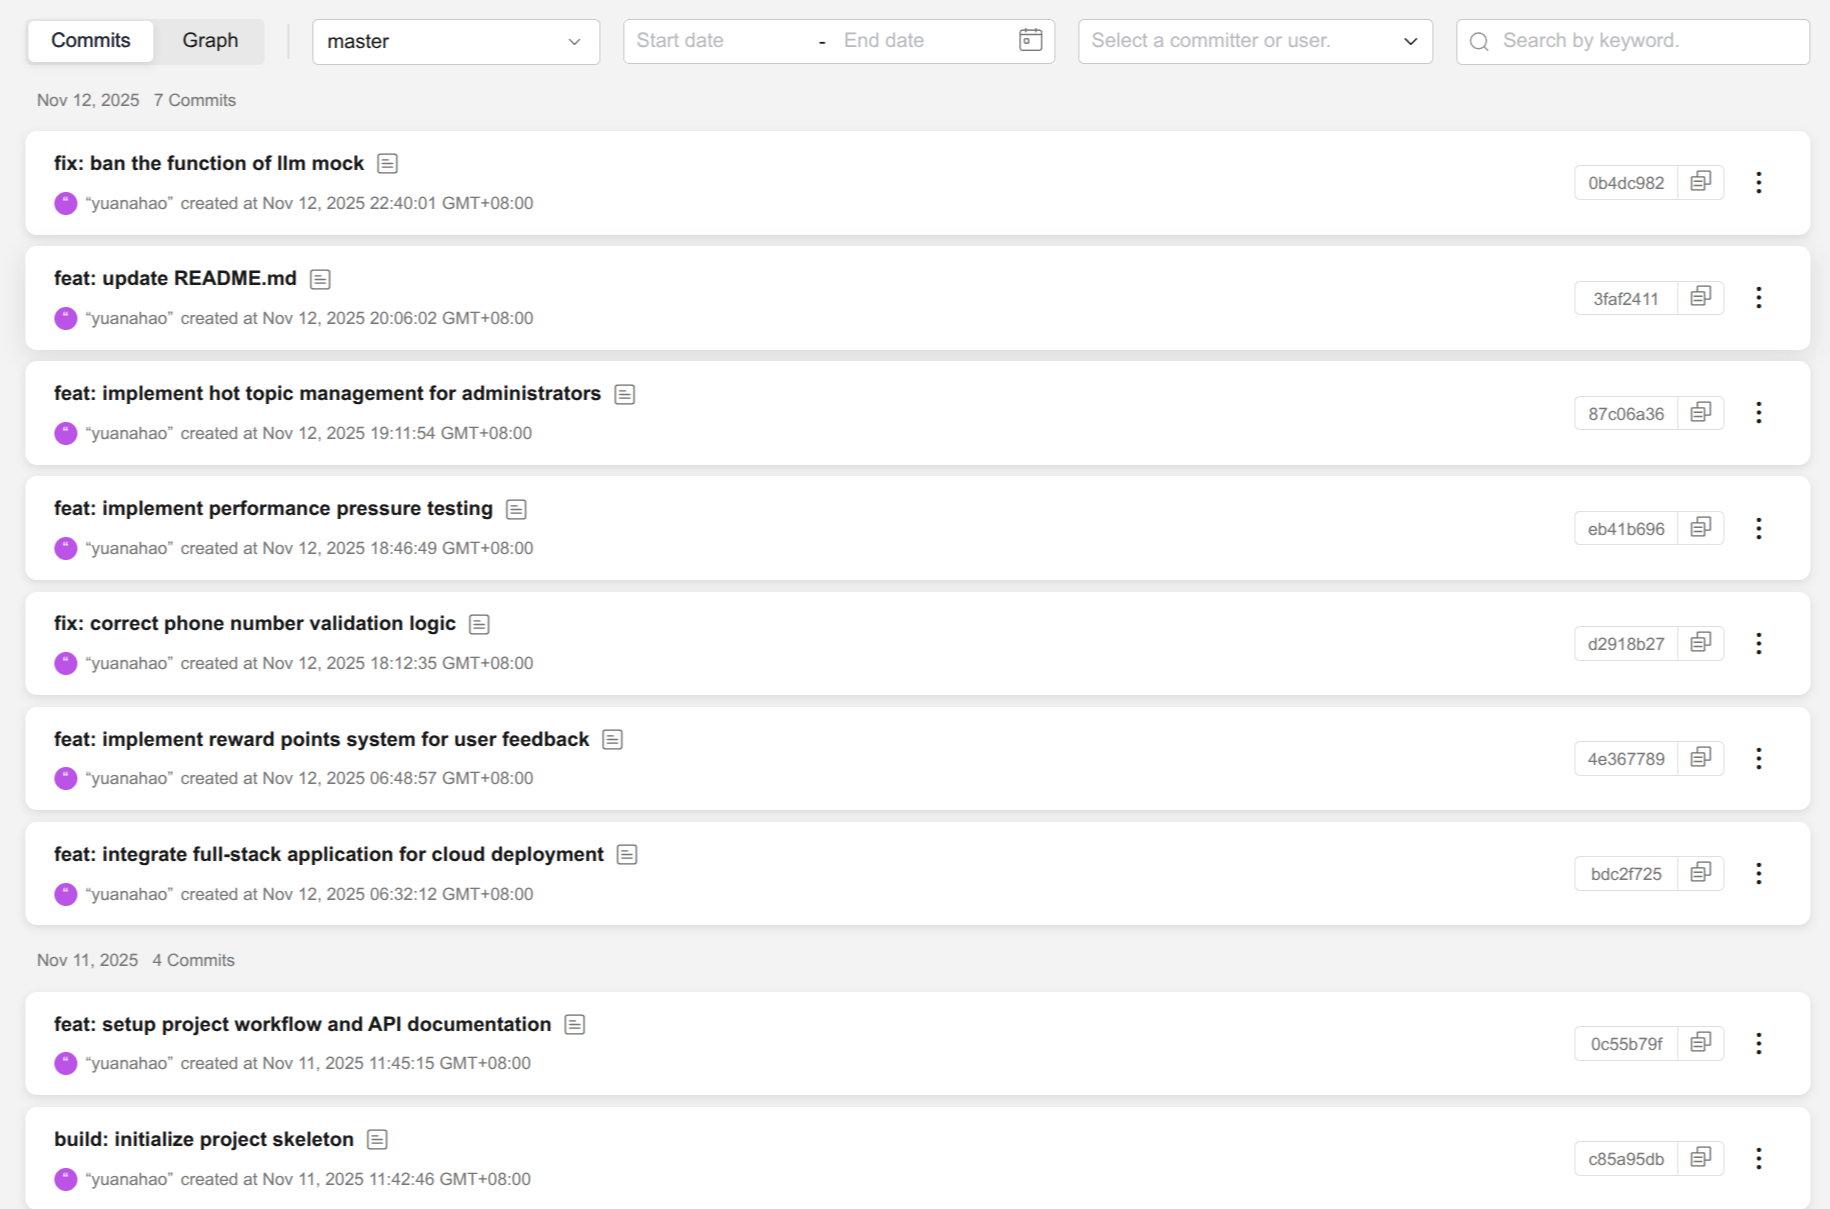Viewport: 1830px width, 1209px height.
Task: Open commit 'feat: setup project workflow and API documentation'
Action: pos(302,1024)
